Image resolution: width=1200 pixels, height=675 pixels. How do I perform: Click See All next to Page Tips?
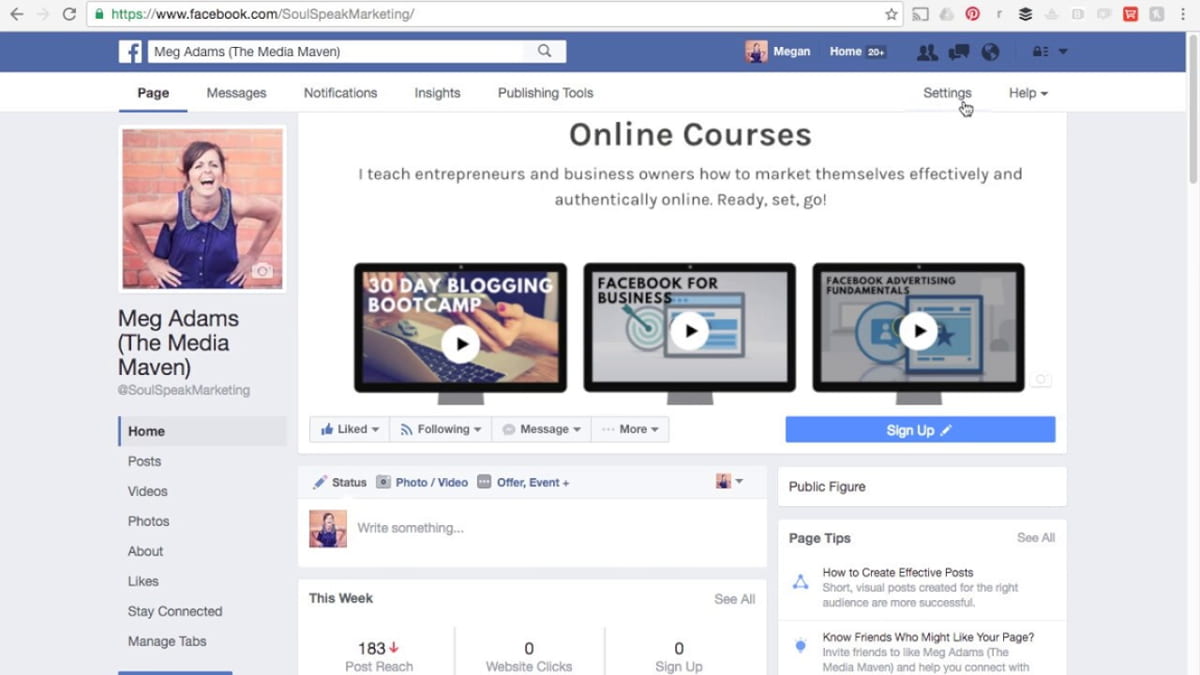coord(1035,537)
